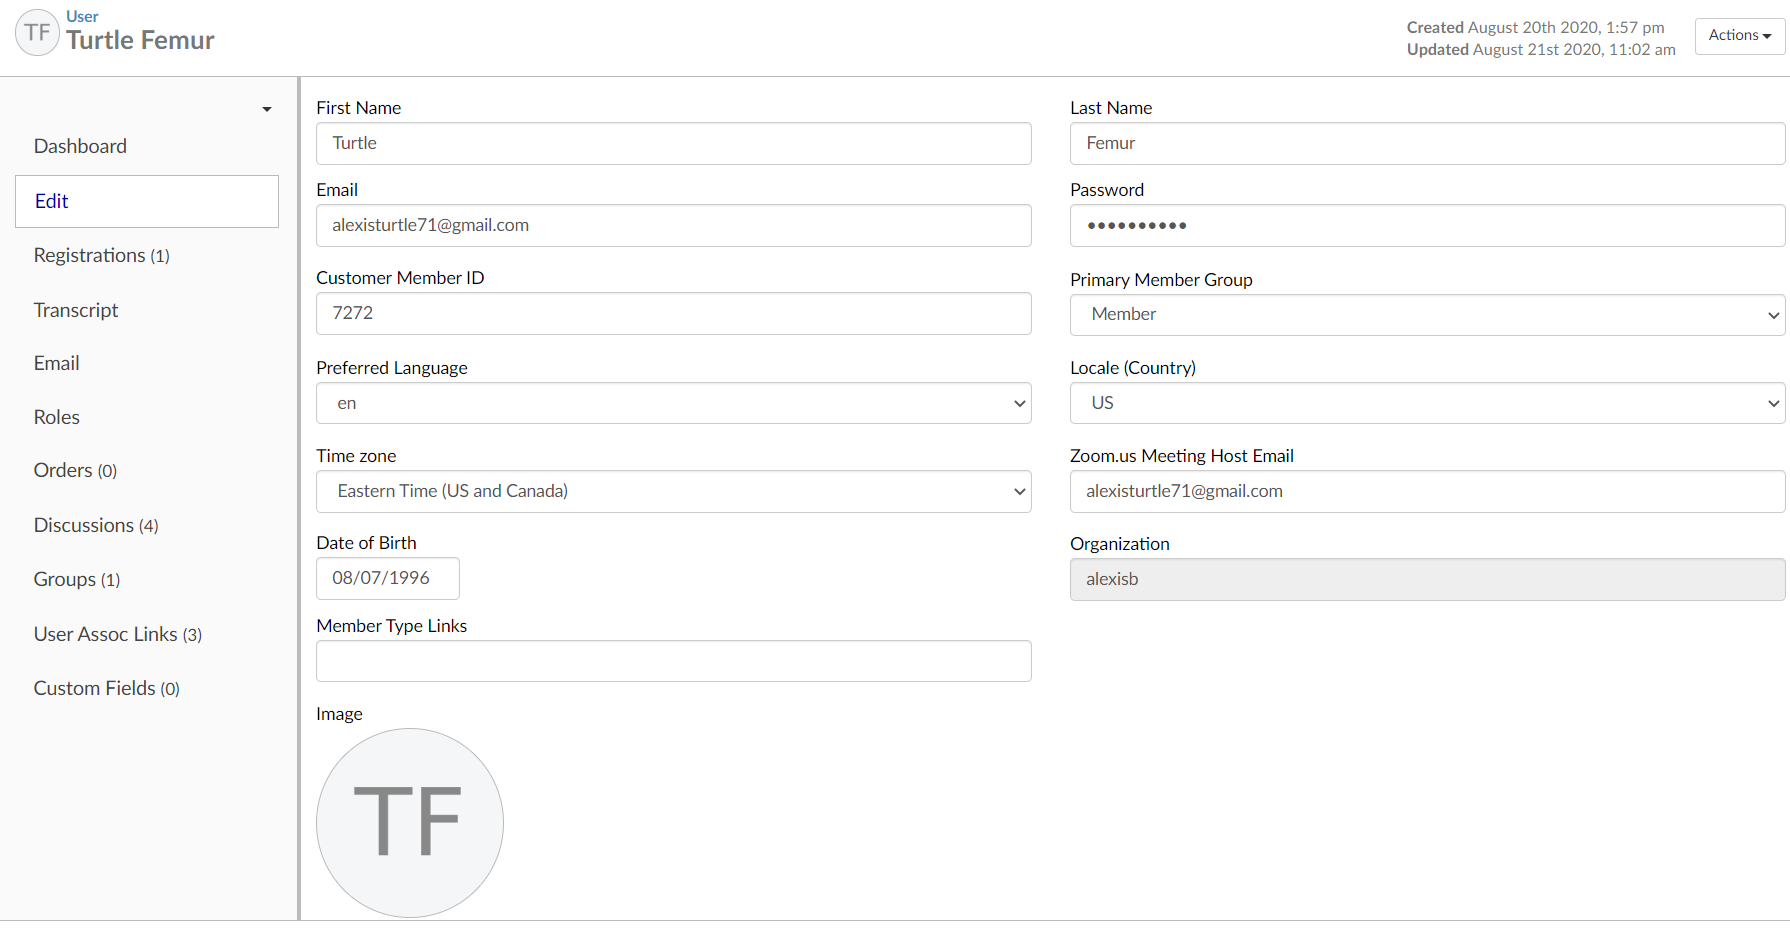The height and width of the screenshot is (931, 1790).
Task: Click the Zoom.us Meeting Host Email field
Action: tap(1428, 491)
